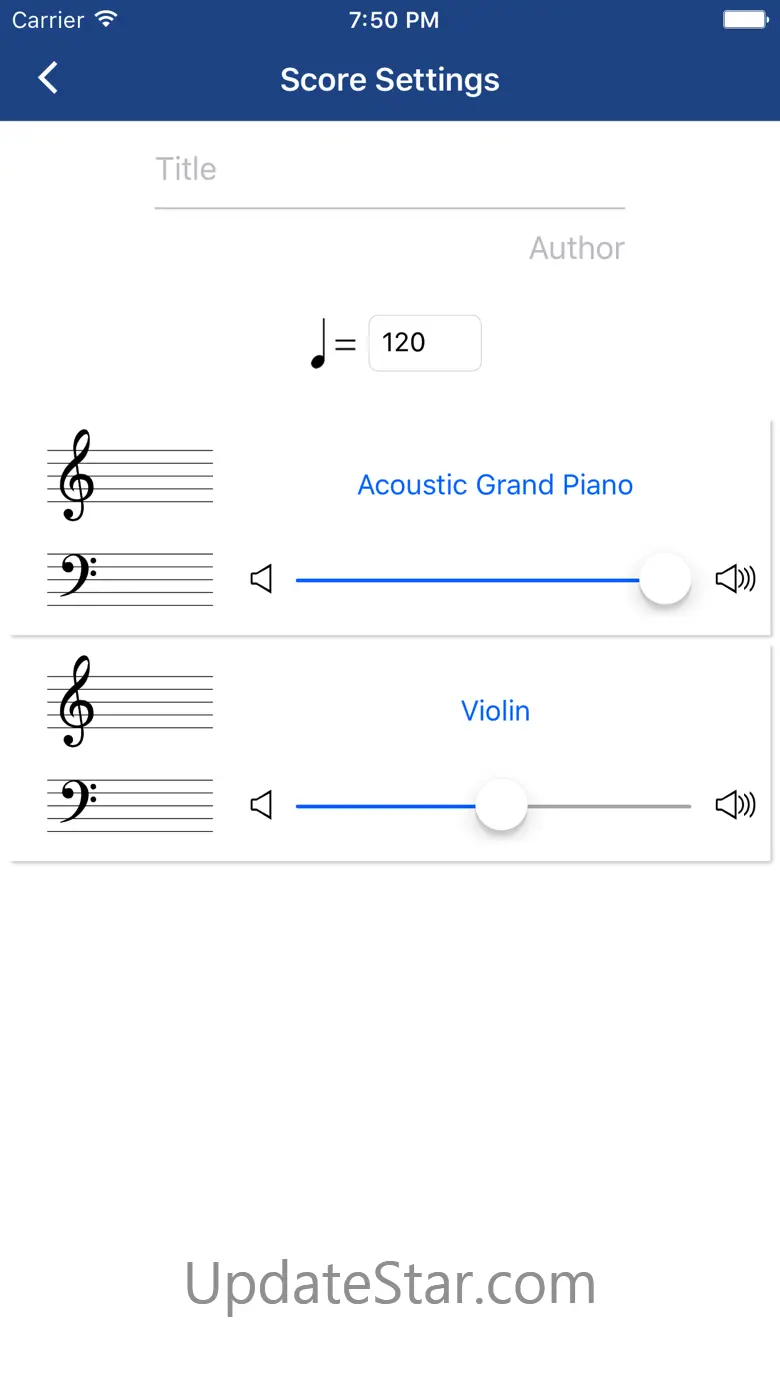Click the piano track's bass clef staff

[129, 579]
